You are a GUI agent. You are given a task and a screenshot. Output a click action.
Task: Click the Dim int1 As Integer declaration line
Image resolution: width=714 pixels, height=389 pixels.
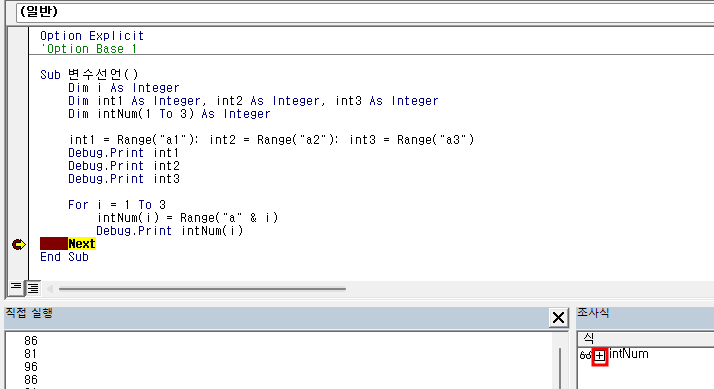pos(253,101)
